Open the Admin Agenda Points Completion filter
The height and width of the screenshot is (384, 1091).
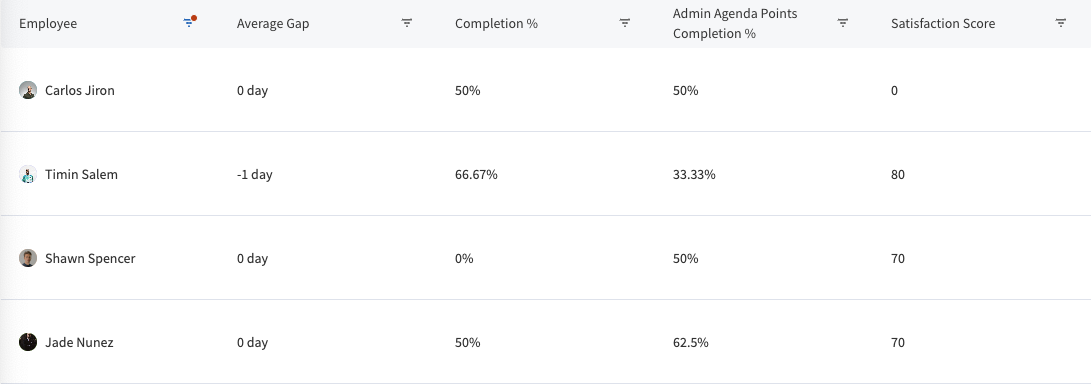pos(843,23)
